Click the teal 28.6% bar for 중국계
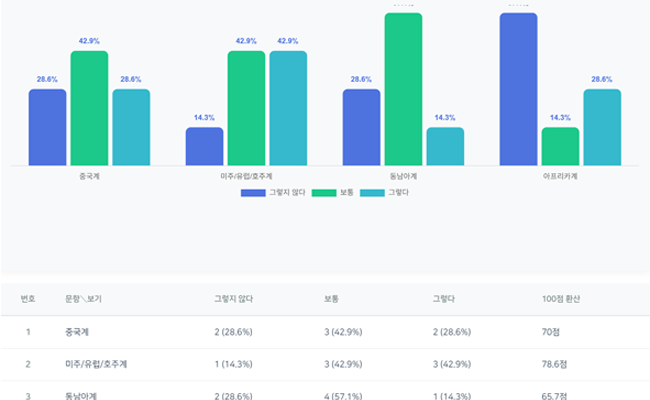650x400 pixels. tap(131, 127)
